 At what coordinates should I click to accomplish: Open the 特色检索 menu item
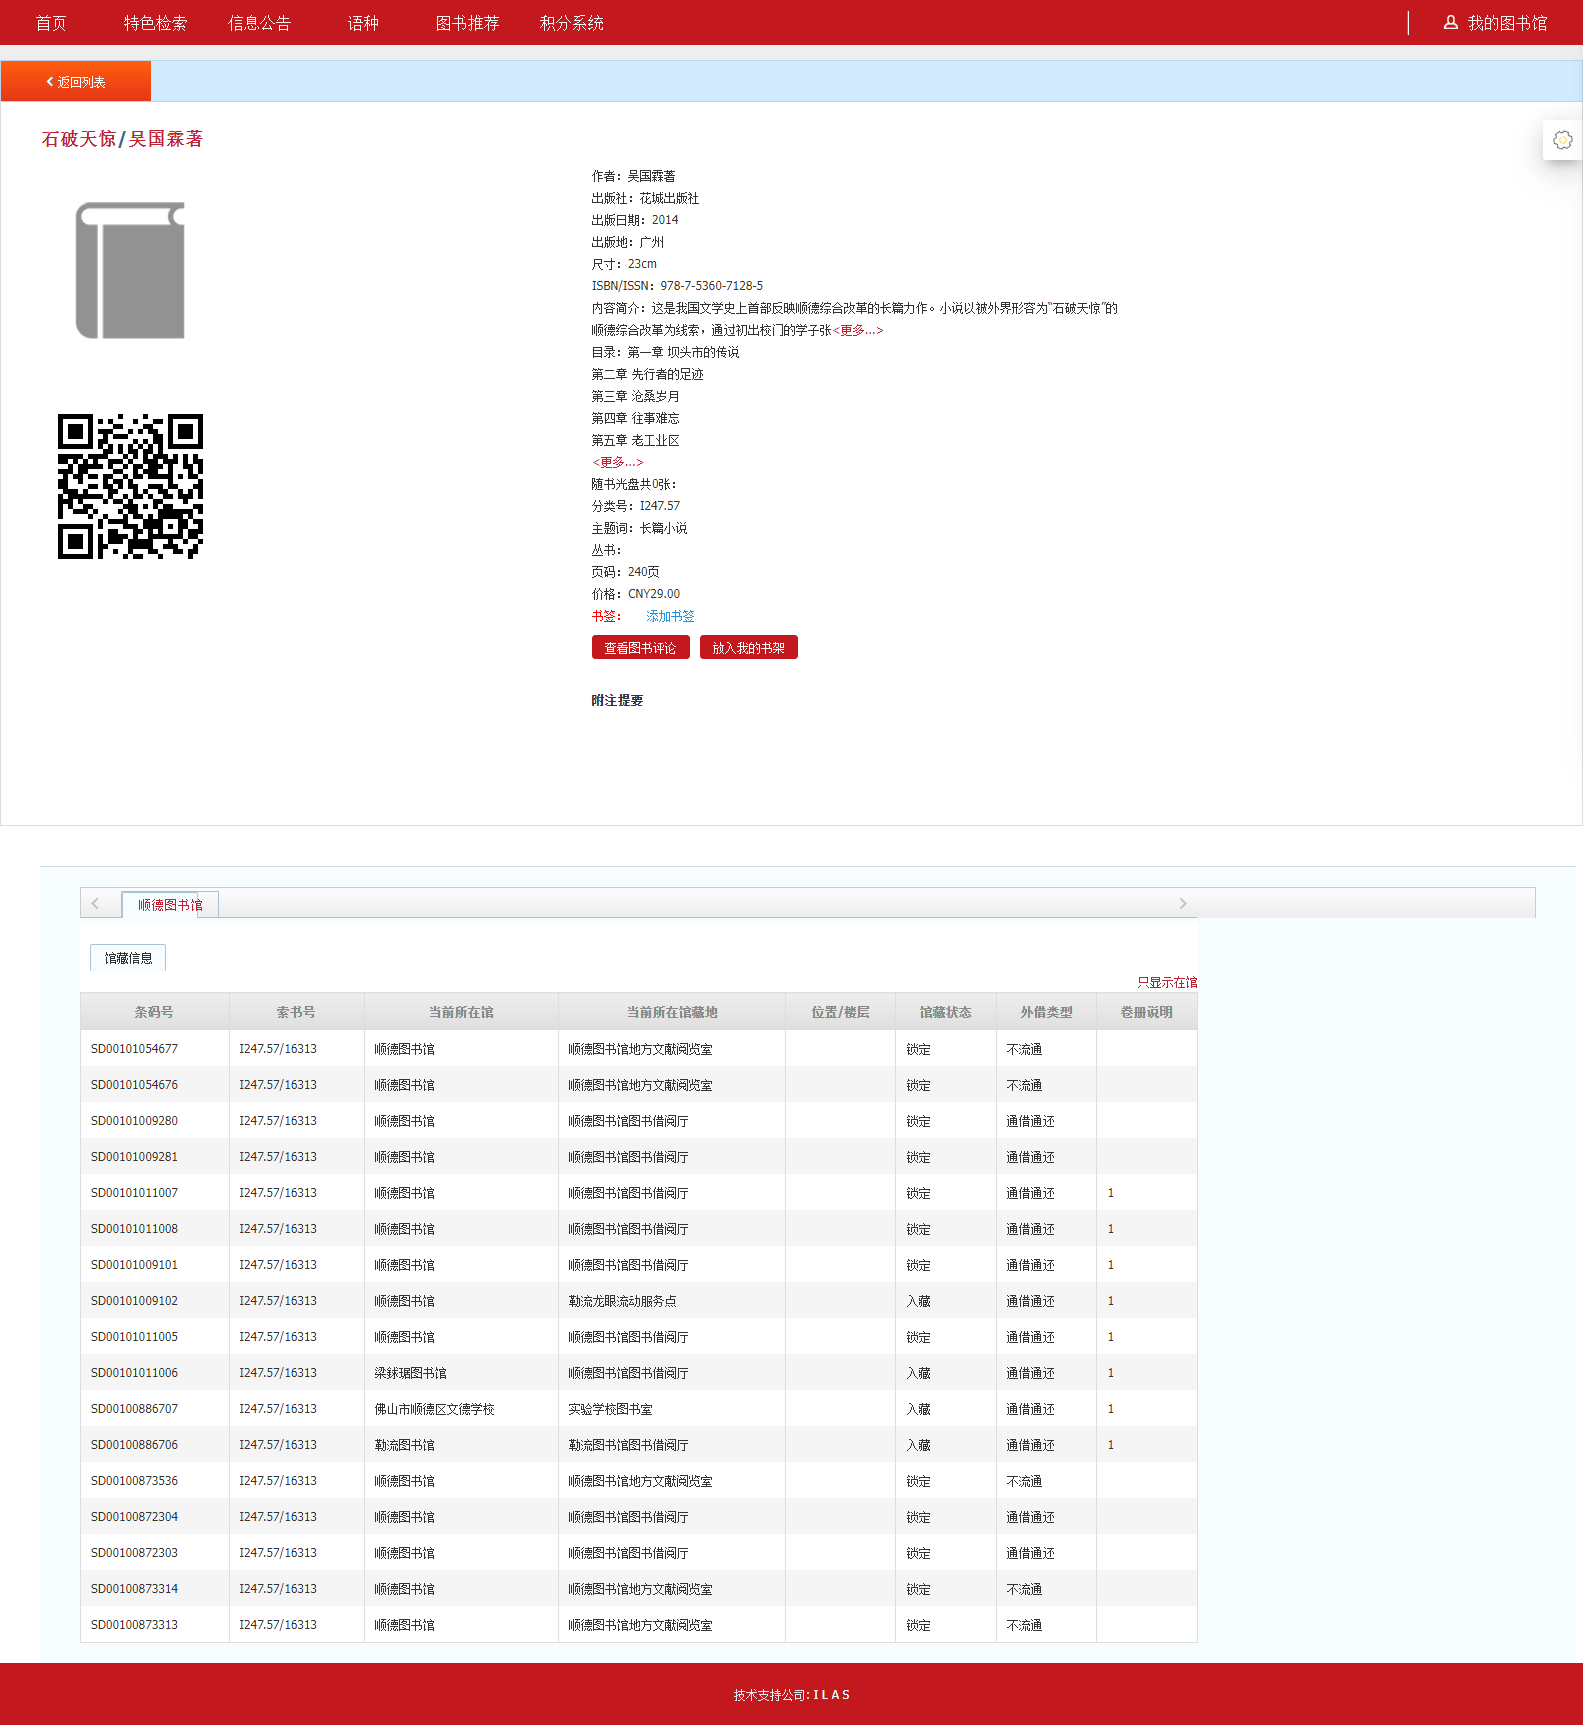pyautogui.click(x=155, y=23)
